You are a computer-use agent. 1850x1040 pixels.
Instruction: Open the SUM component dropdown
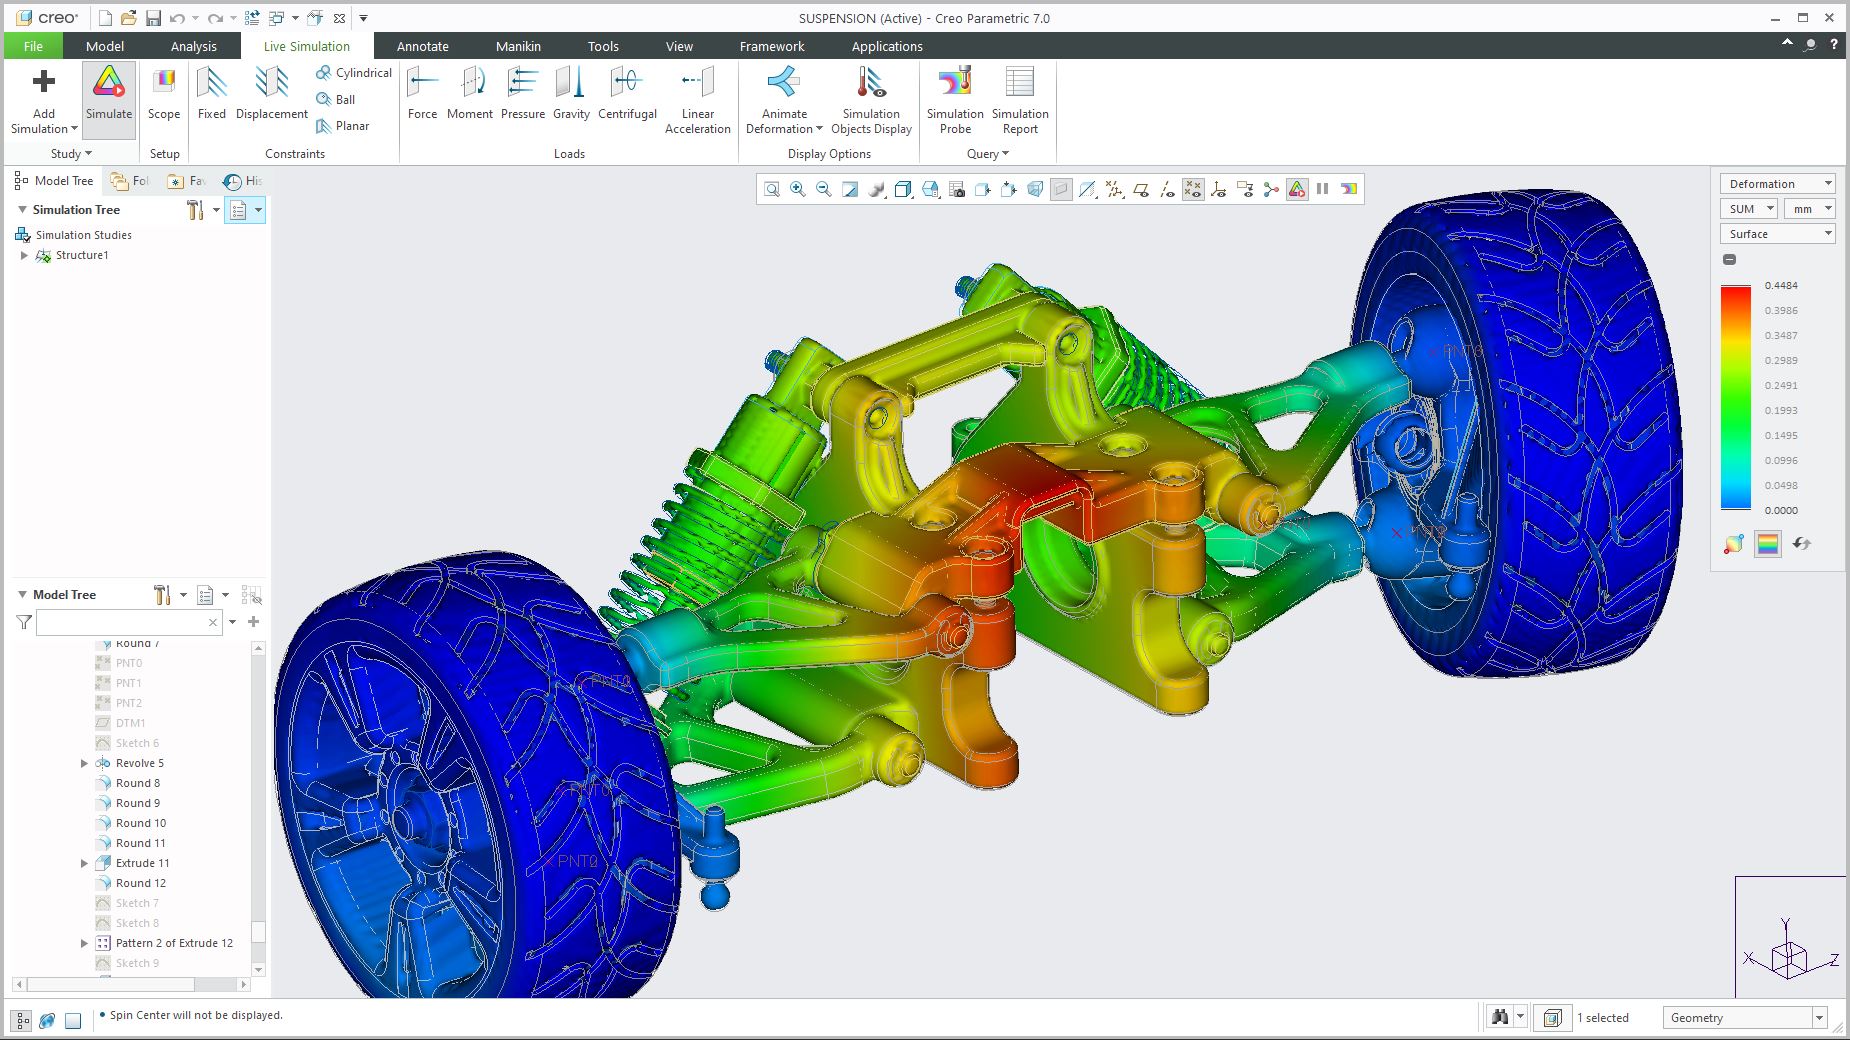1748,209
